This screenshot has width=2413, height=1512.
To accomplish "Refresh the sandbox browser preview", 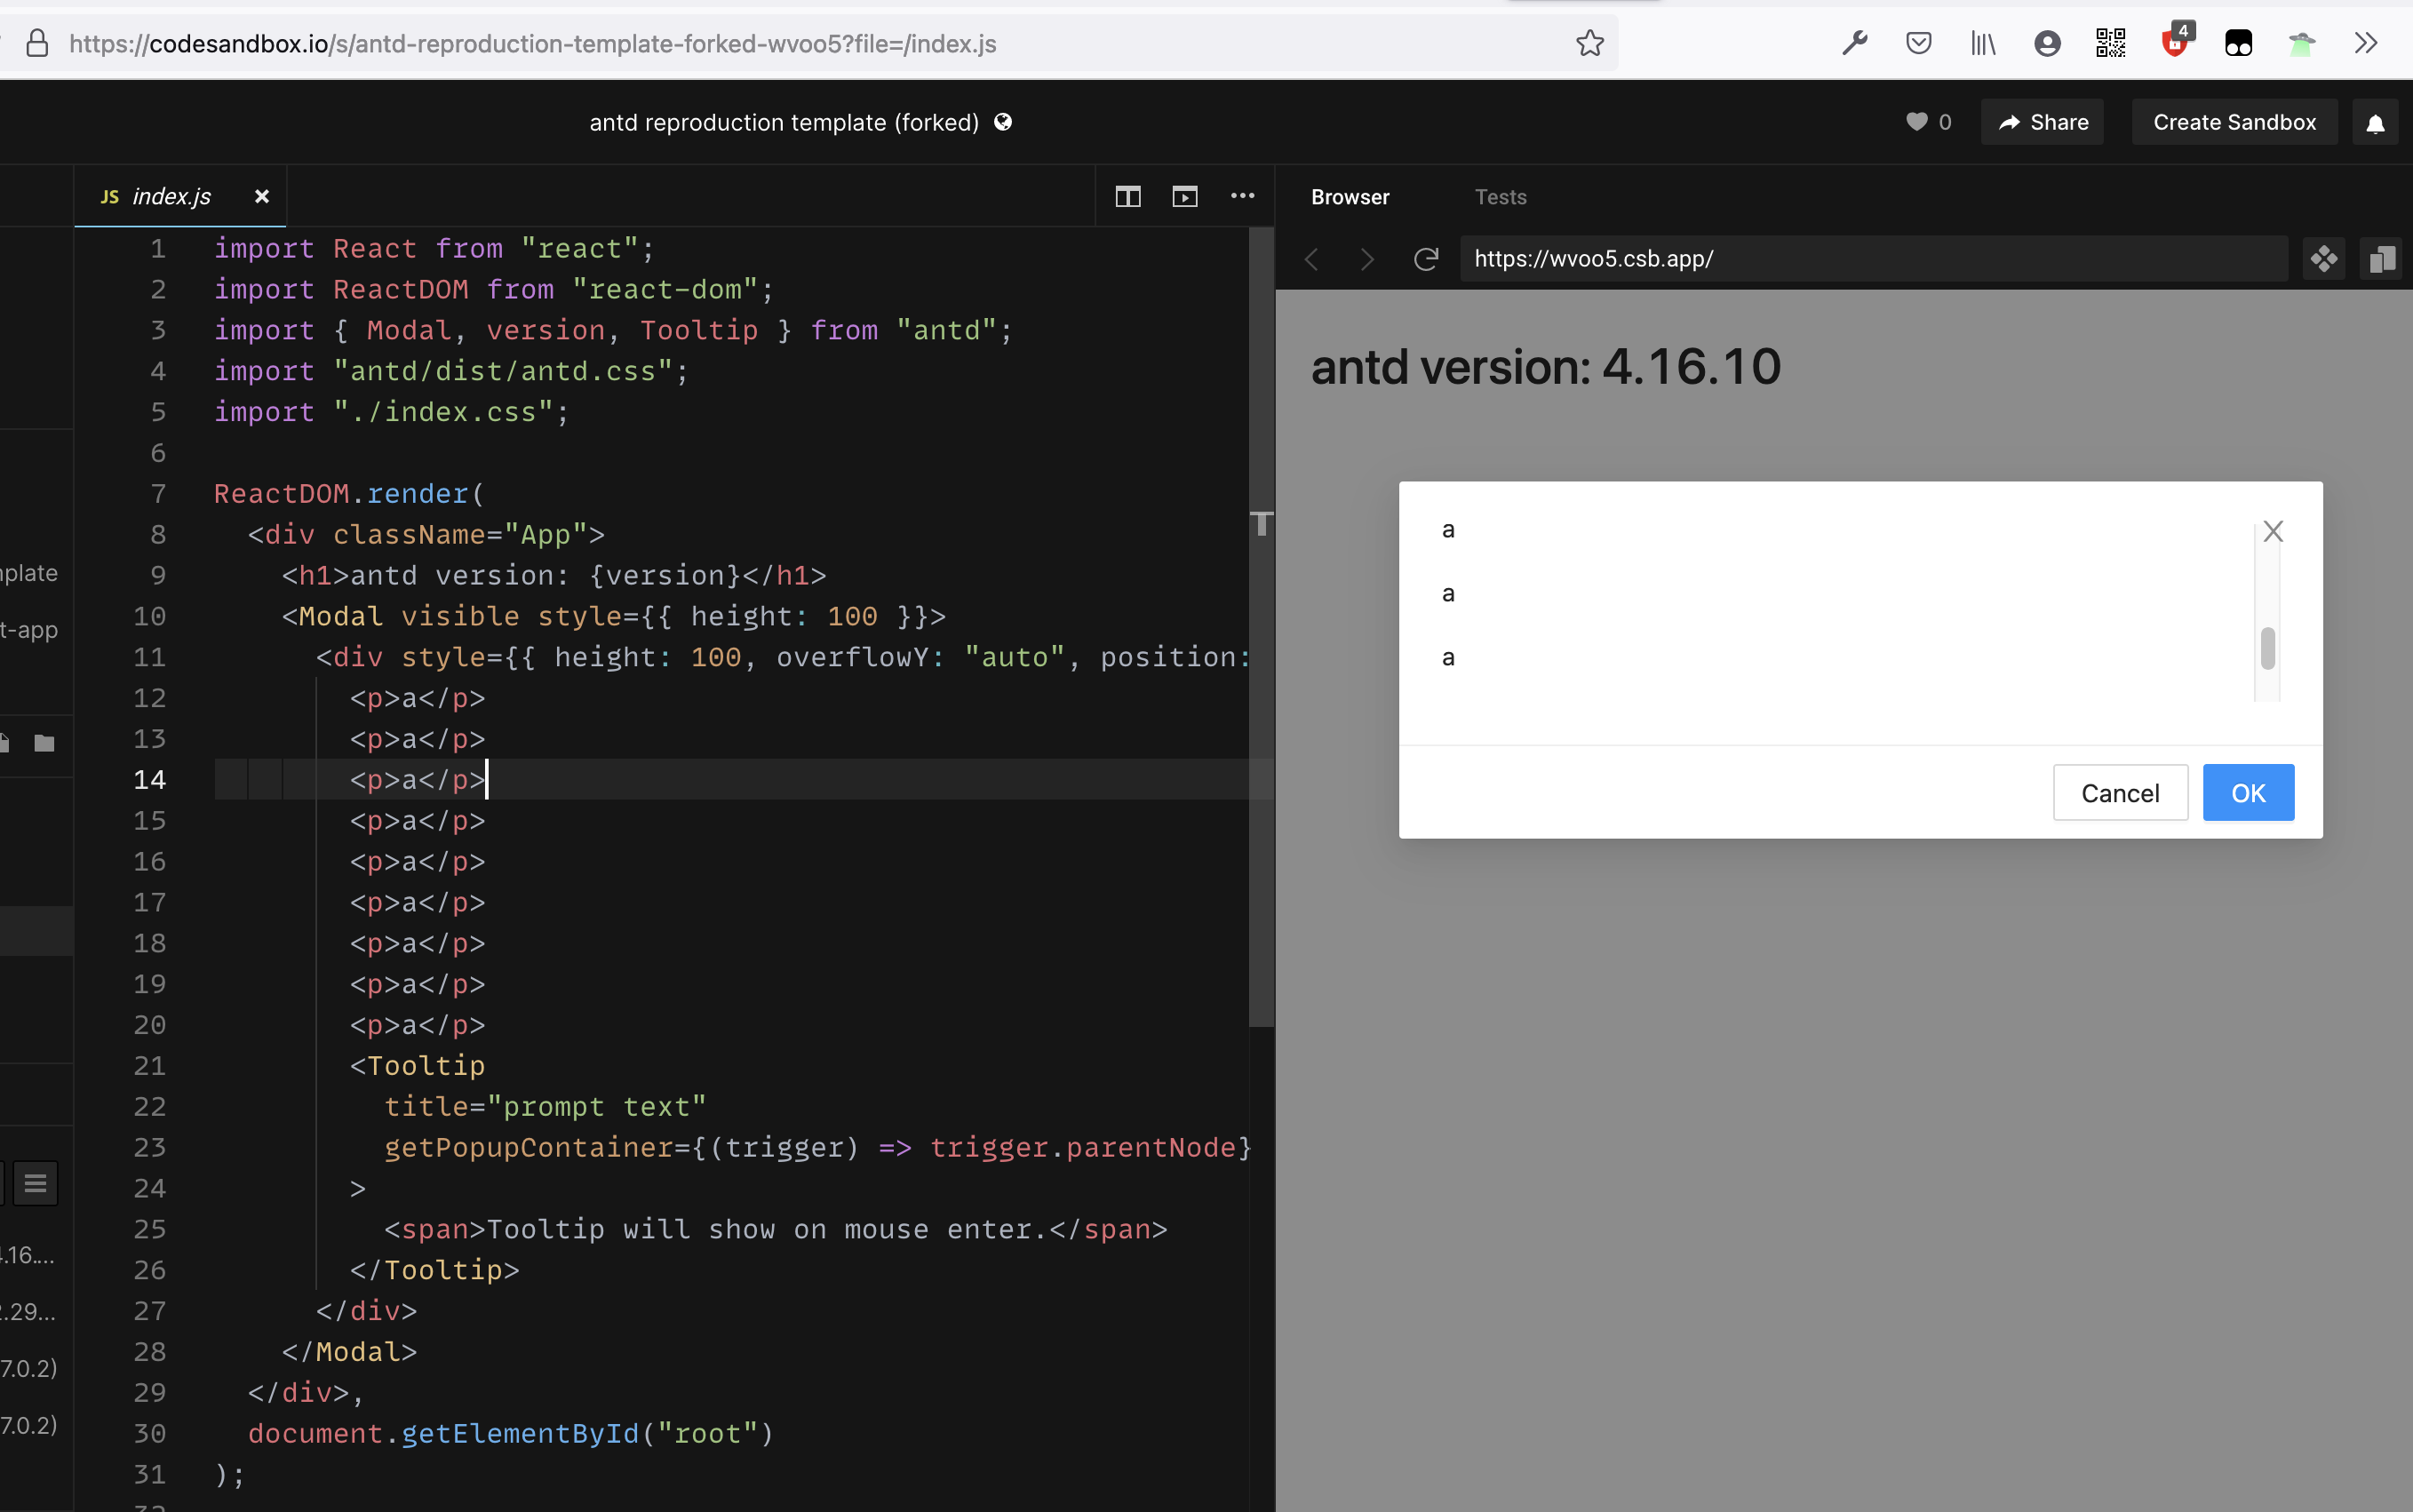I will pos(1426,260).
